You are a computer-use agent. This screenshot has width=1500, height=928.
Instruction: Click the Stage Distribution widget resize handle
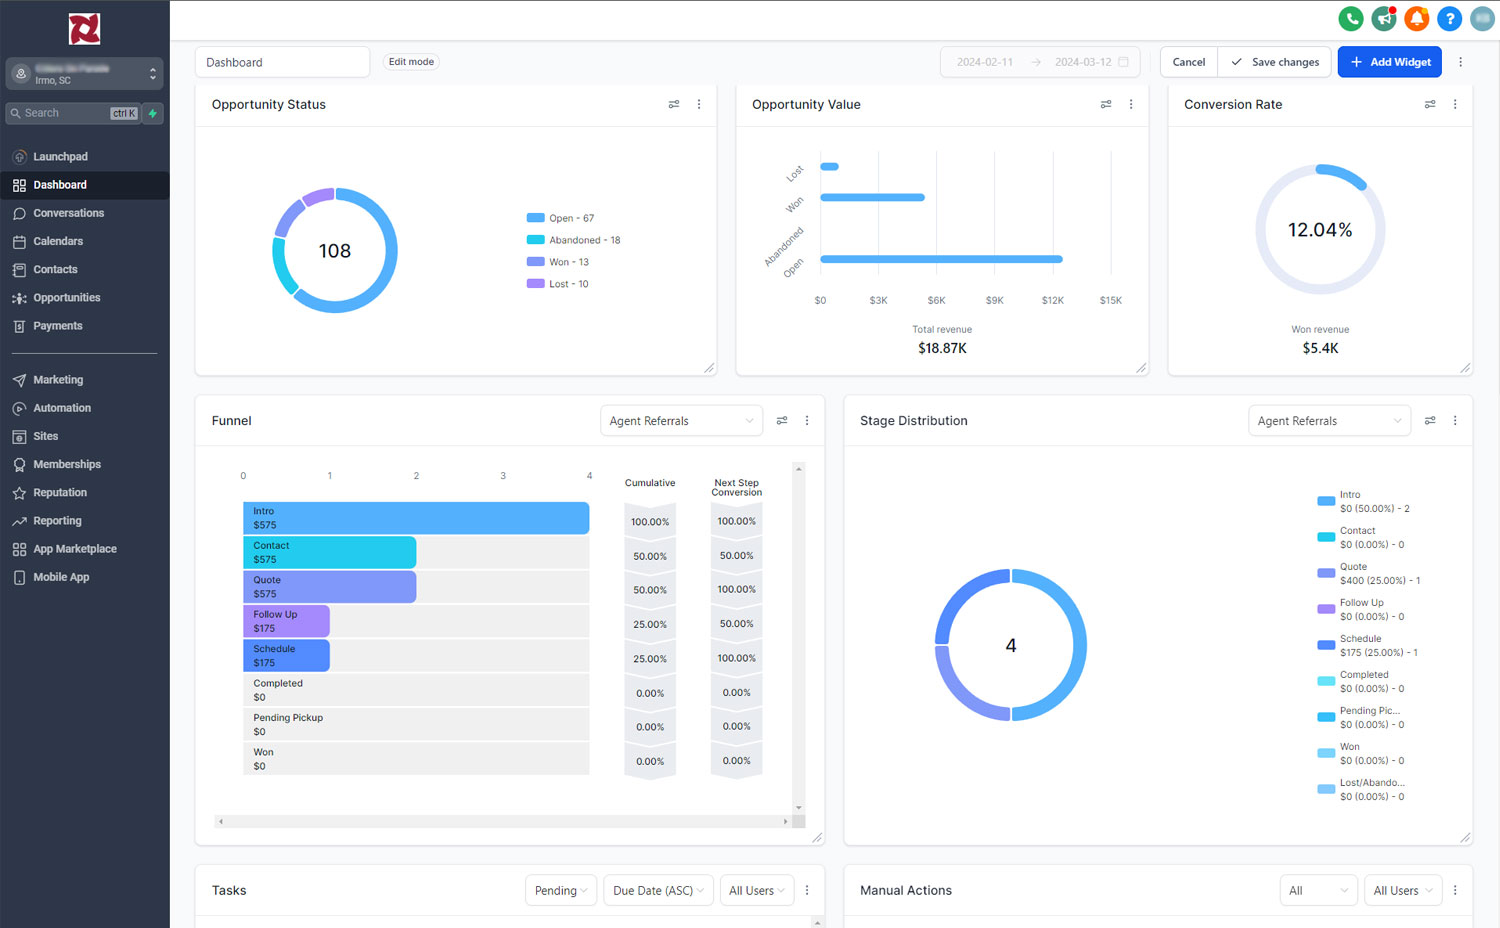pos(1465,837)
